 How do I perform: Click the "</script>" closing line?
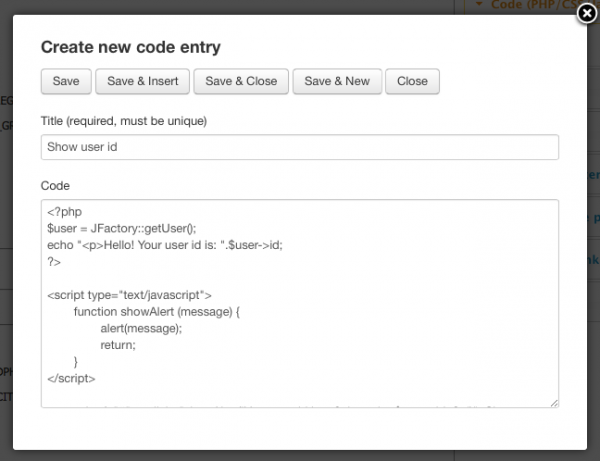71,378
